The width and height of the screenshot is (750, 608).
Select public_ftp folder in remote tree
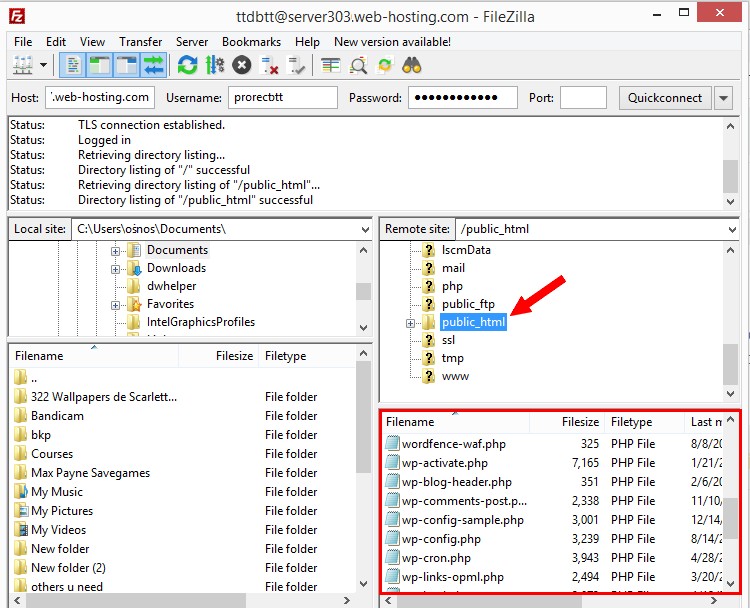[x=468, y=304]
